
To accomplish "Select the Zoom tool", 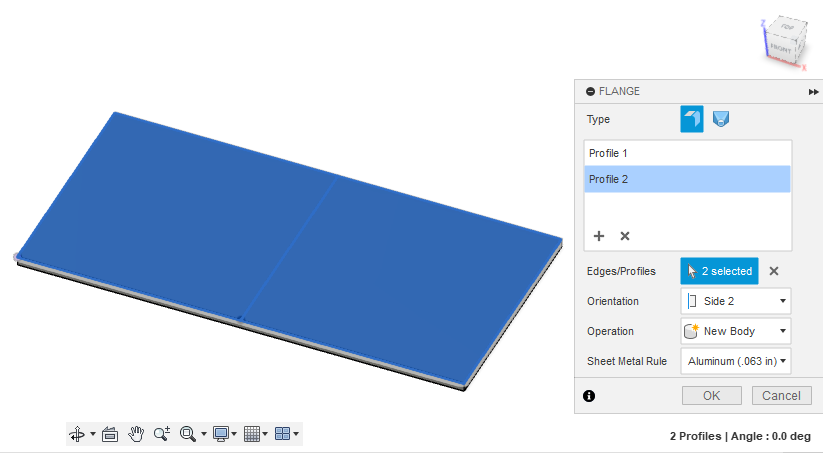I will 162,434.
